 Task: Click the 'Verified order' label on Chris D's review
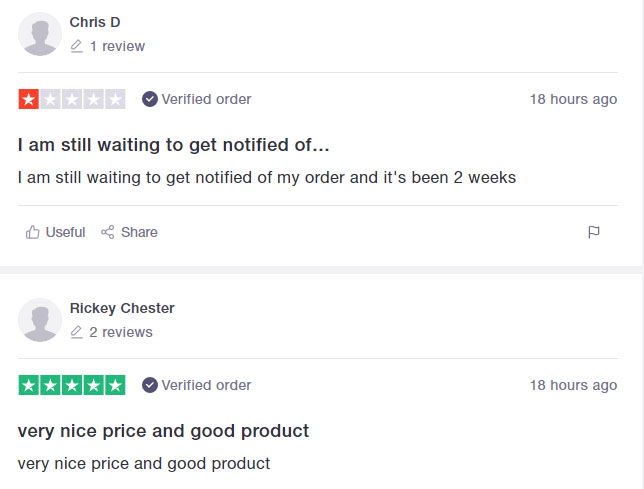point(206,99)
